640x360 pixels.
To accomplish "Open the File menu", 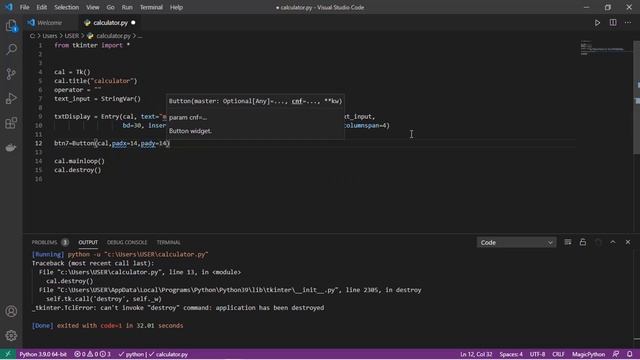I will click(x=24, y=7).
